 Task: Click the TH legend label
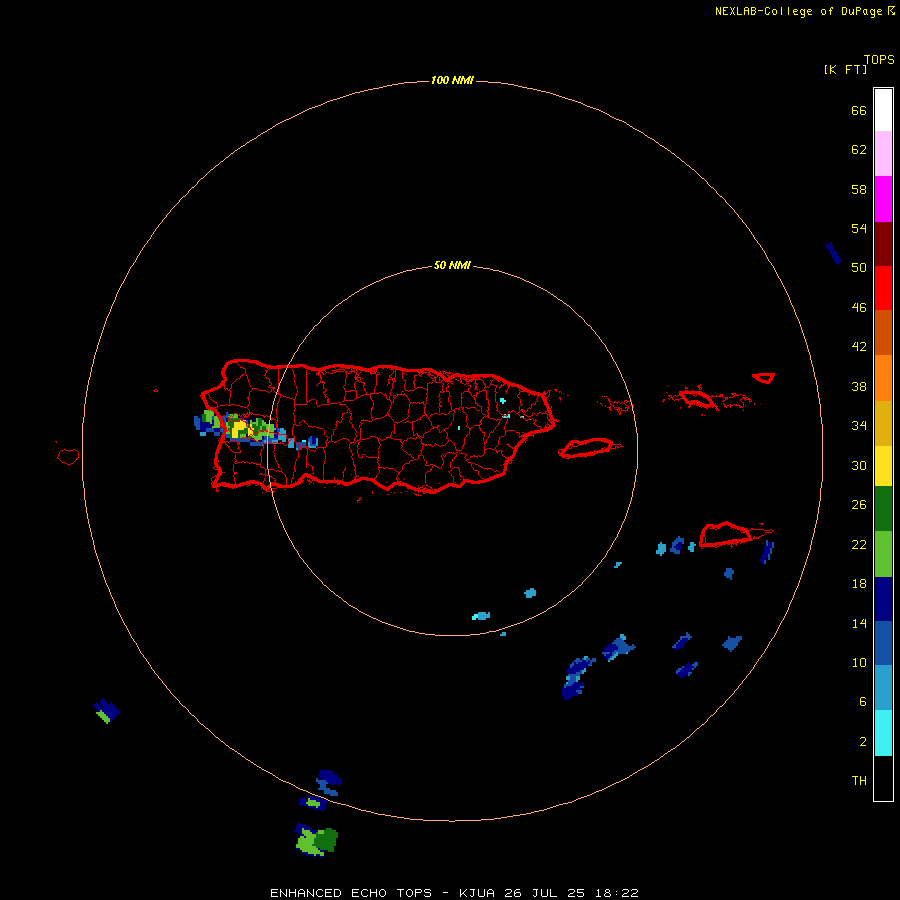coord(859,781)
